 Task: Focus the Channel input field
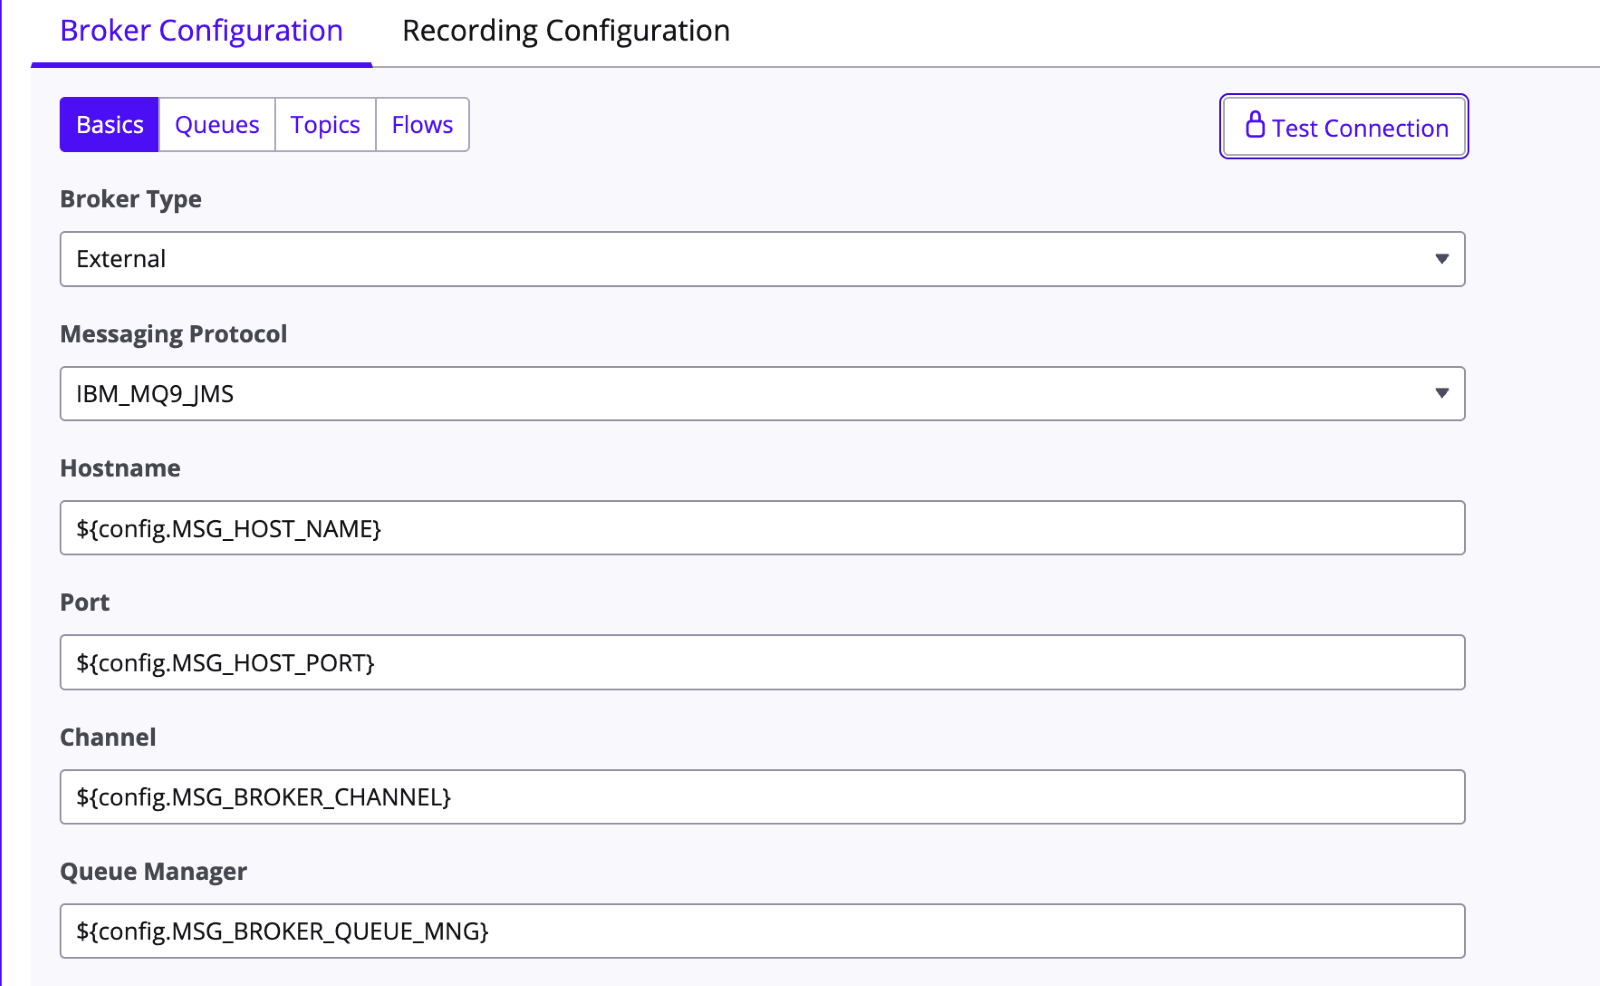pyautogui.click(x=762, y=797)
